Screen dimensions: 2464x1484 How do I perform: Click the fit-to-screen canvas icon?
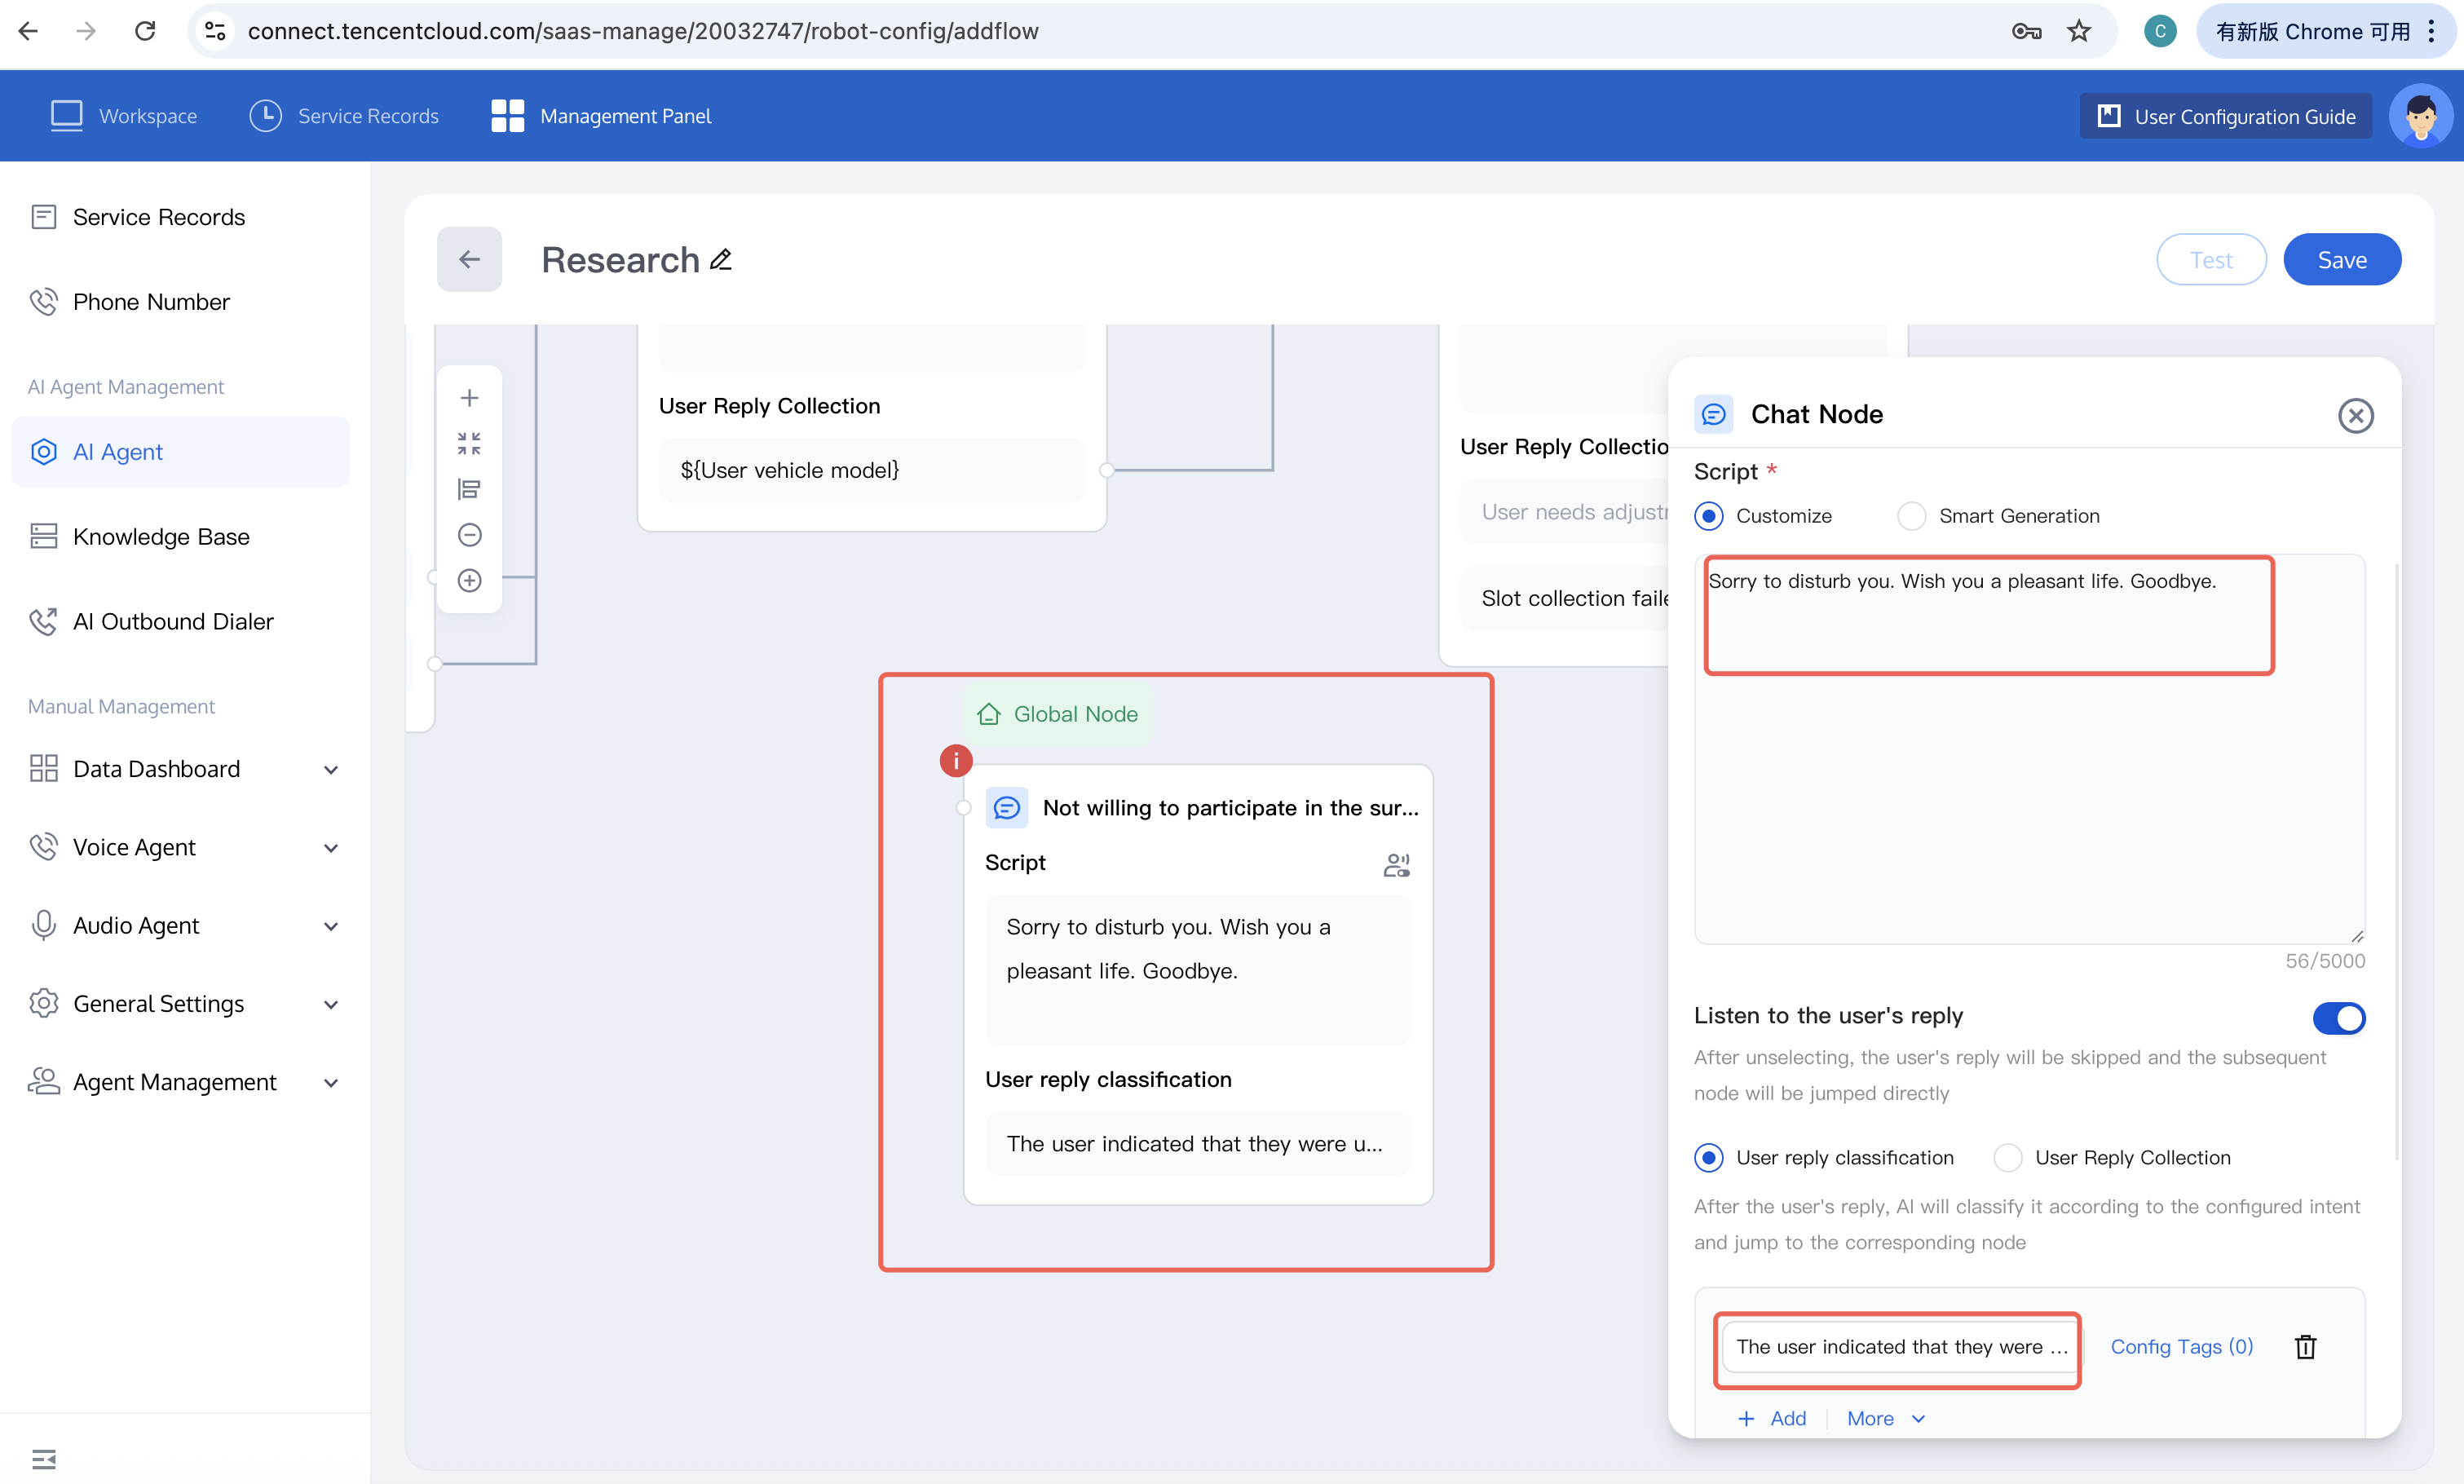tap(469, 444)
